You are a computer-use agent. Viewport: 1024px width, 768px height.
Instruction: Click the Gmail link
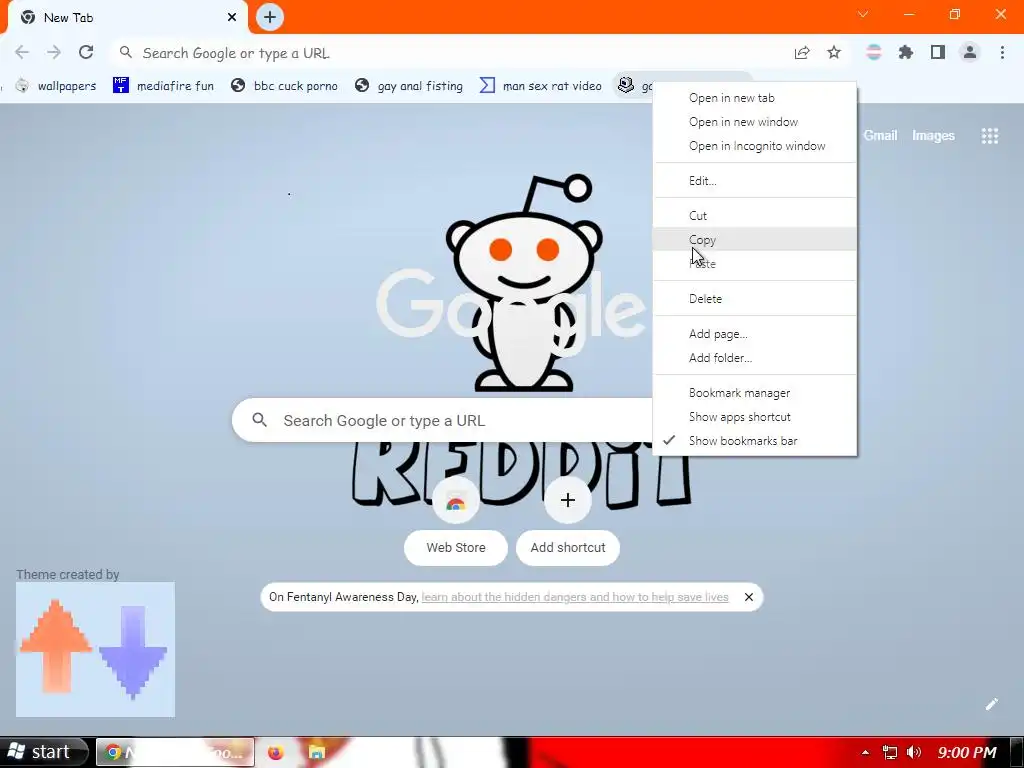(x=880, y=135)
